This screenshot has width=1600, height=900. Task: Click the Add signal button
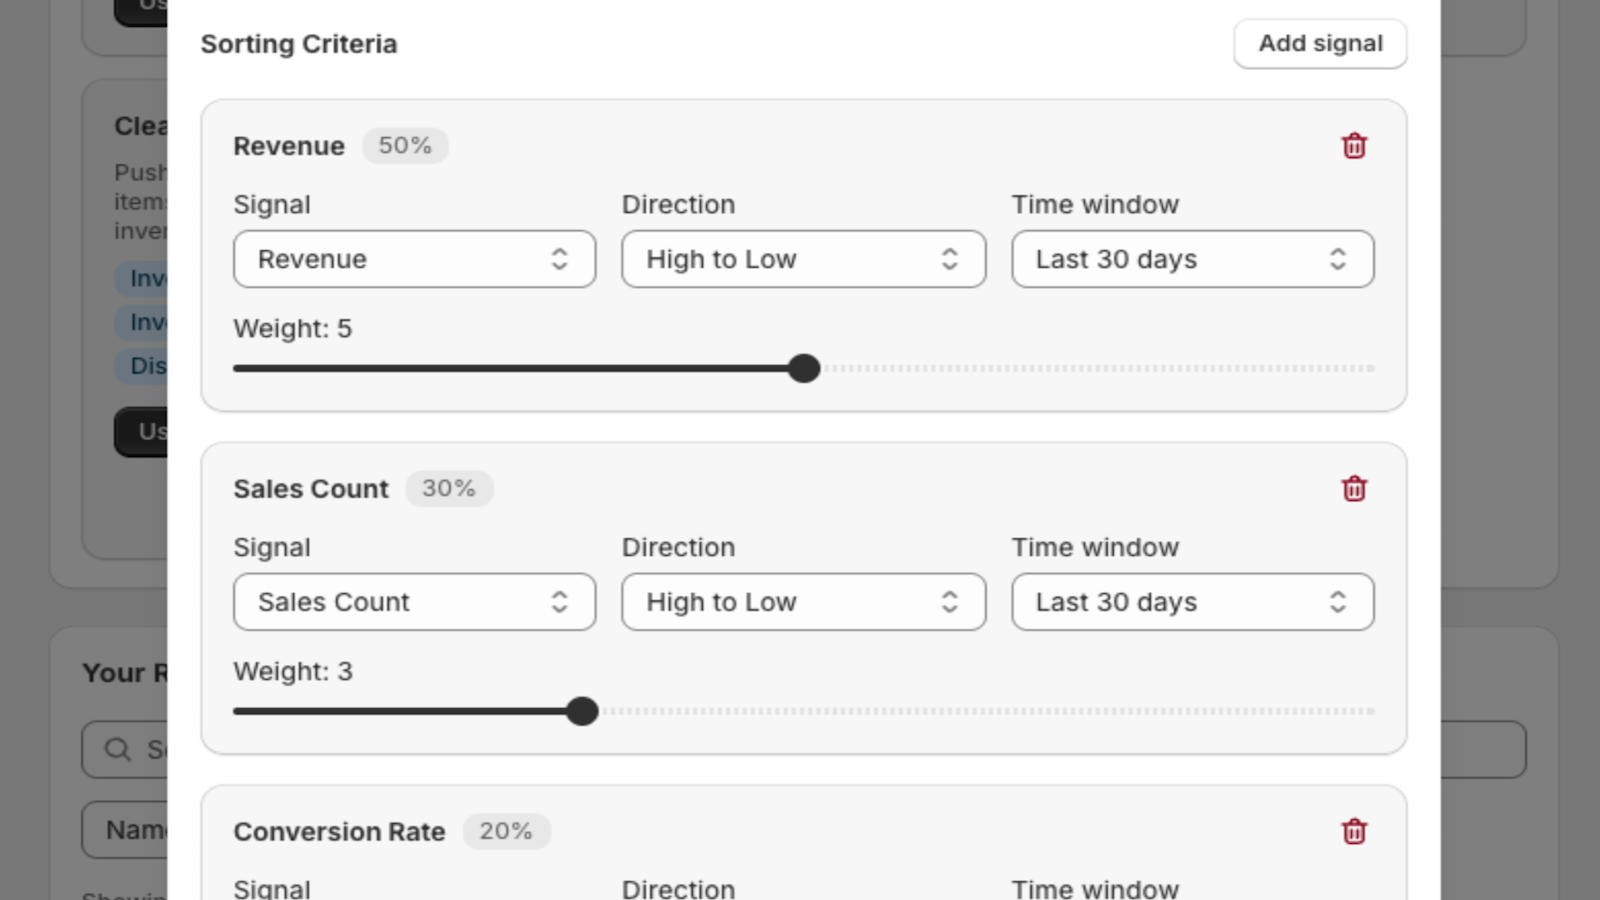point(1320,44)
